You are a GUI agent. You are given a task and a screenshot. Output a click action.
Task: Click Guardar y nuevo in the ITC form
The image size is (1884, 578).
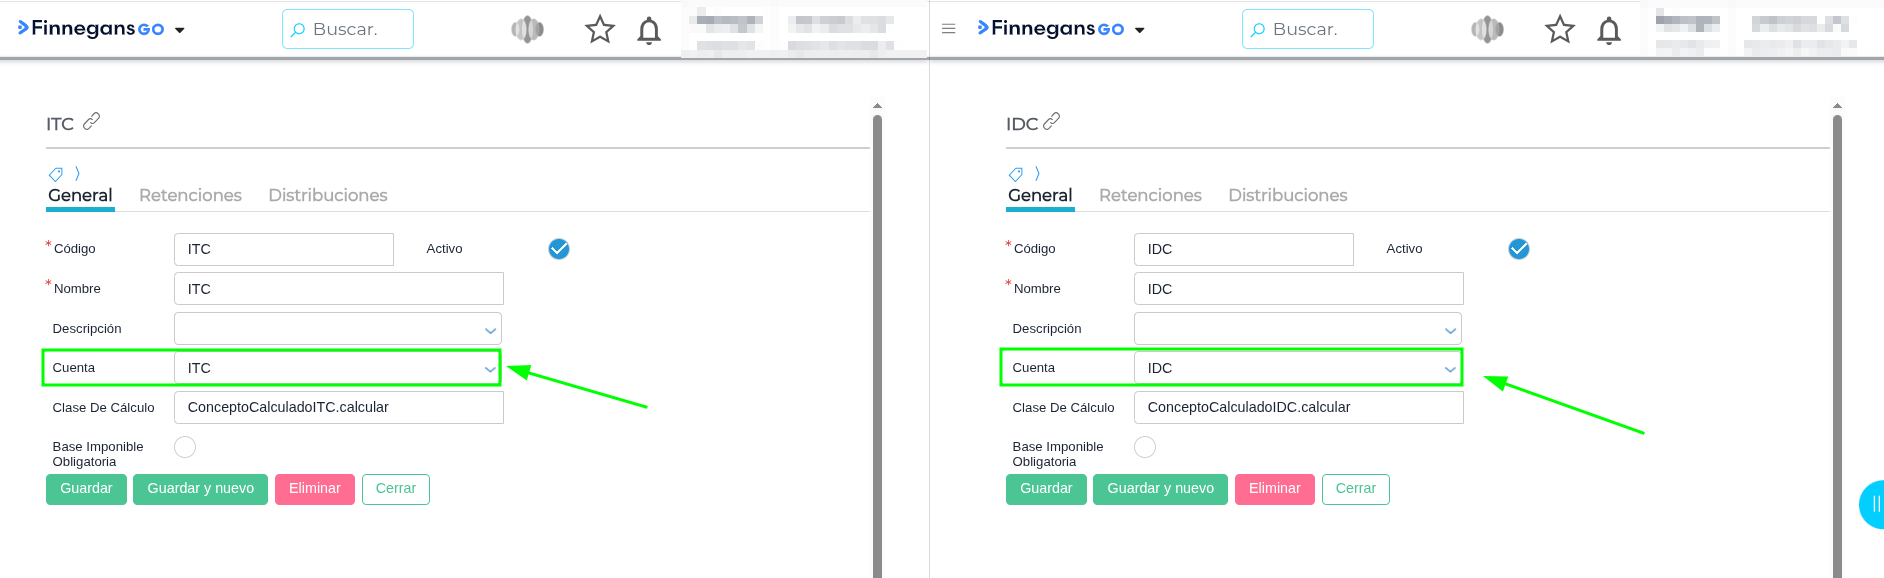pos(200,489)
